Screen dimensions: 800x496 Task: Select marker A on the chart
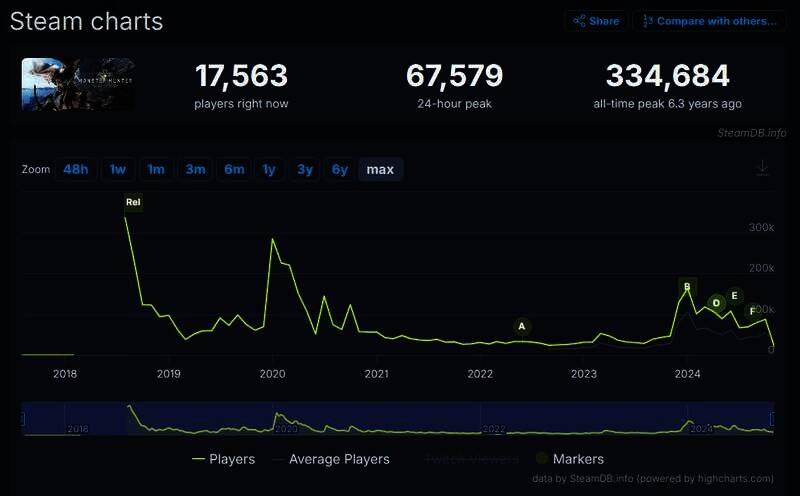(x=521, y=326)
